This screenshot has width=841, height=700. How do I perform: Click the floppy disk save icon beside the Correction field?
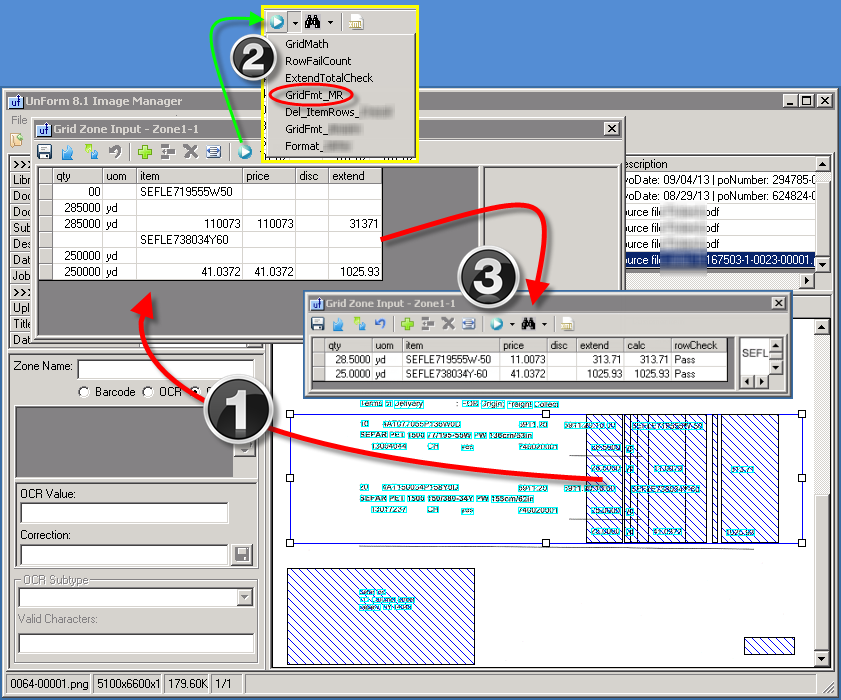[x=241, y=554]
